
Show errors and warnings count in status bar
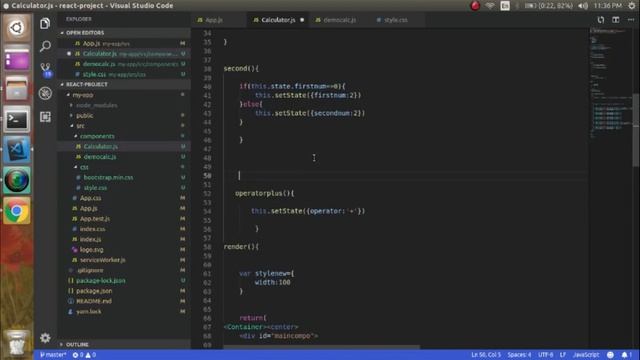pos(84,355)
